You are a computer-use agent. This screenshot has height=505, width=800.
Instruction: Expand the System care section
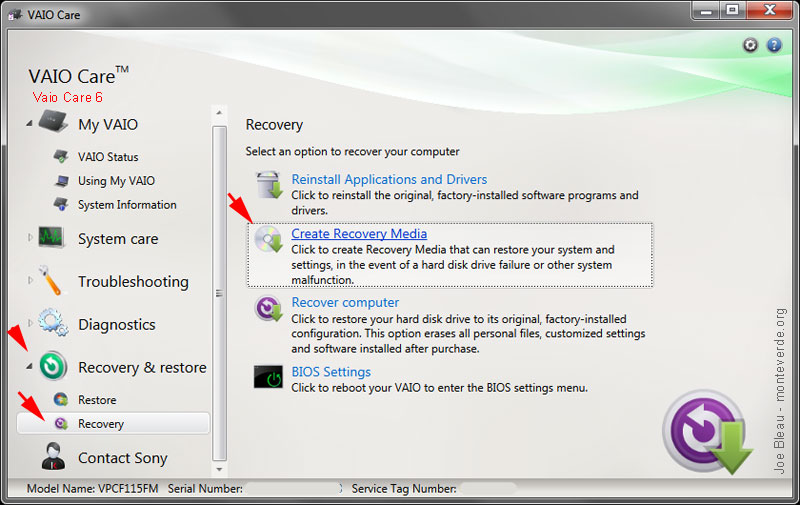[30, 237]
